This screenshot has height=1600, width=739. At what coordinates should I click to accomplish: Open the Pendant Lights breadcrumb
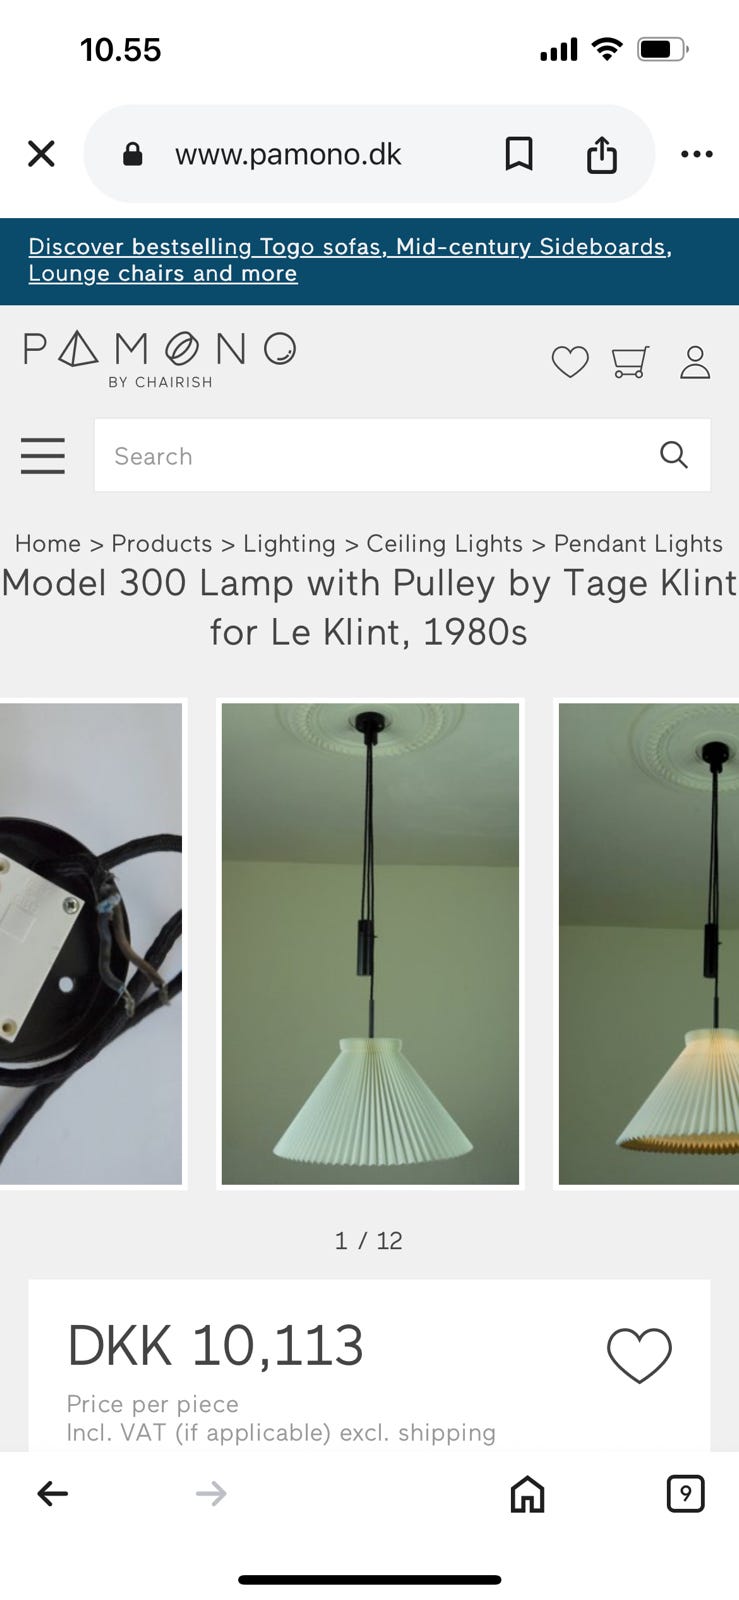(x=638, y=544)
